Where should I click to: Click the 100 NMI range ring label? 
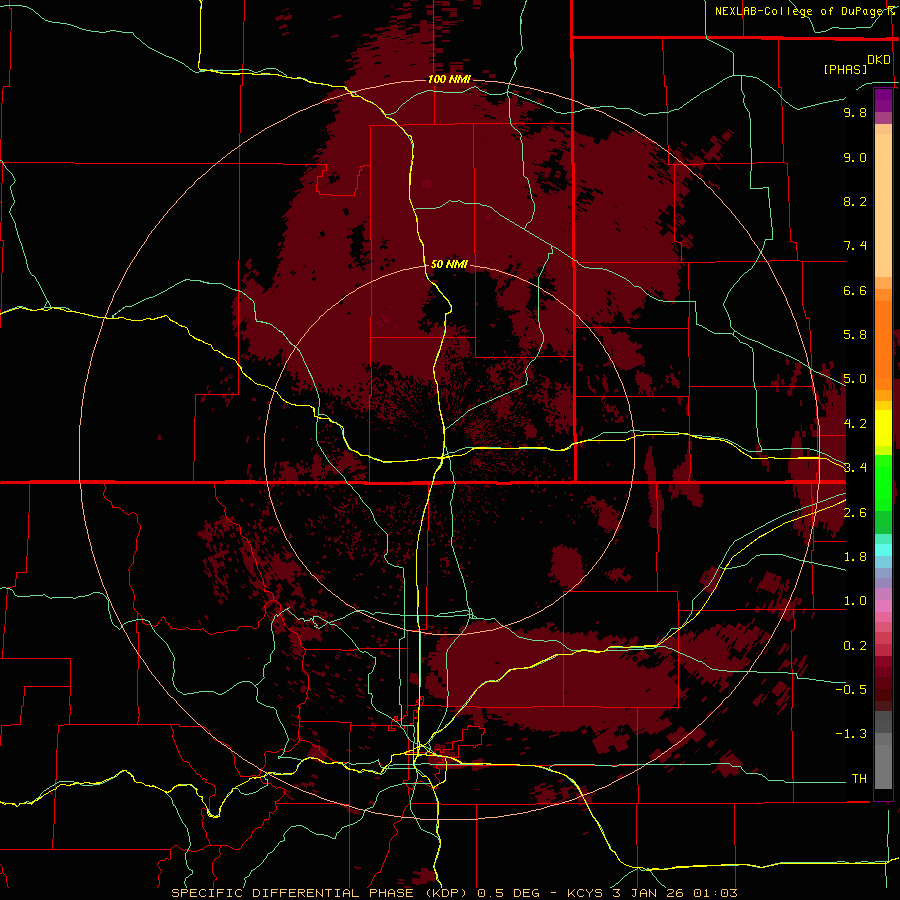click(449, 79)
